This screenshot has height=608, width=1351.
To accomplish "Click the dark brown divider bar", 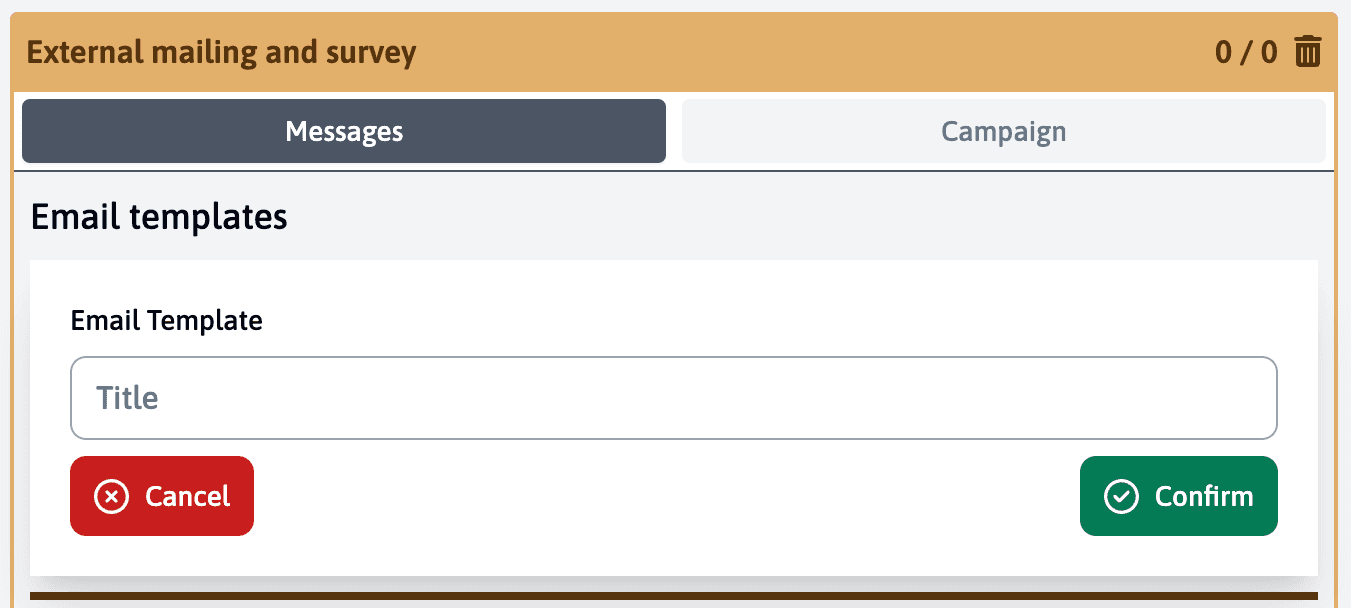I will point(673,596).
